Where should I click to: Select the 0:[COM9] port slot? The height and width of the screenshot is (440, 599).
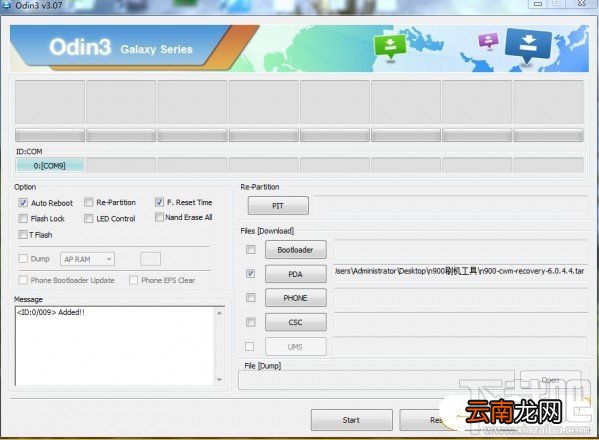pyautogui.click(x=50, y=166)
